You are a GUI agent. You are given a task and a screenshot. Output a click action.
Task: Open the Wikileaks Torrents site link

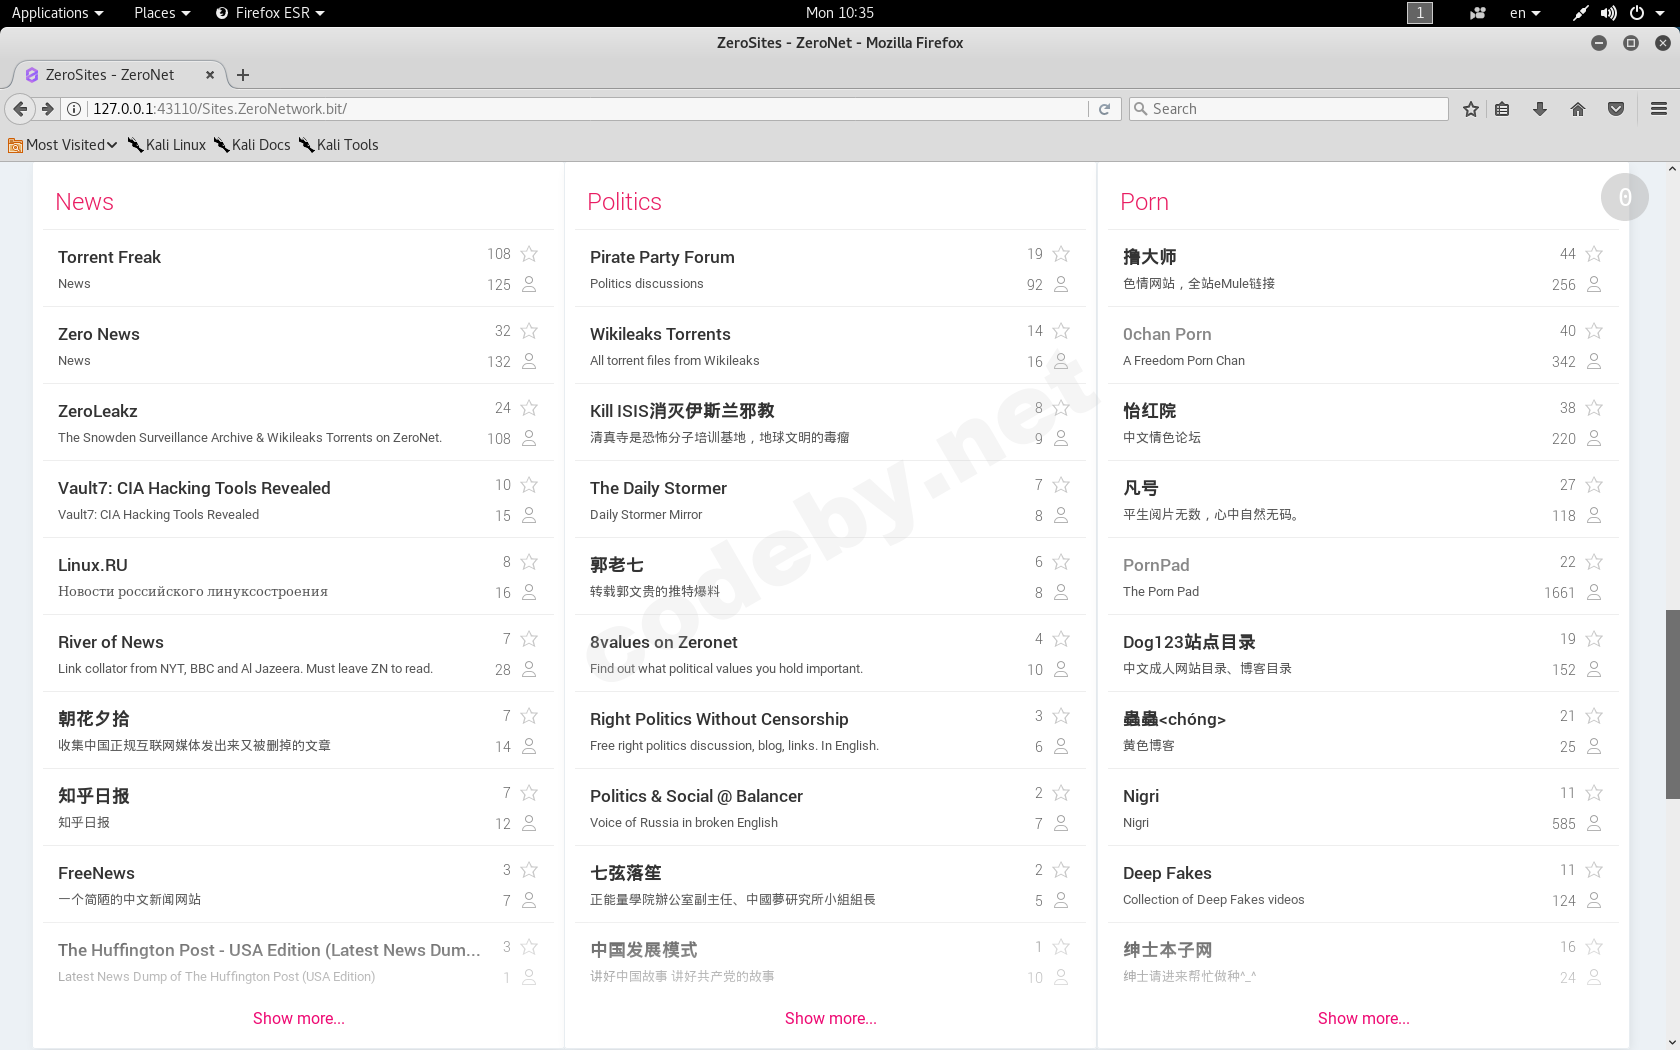coord(660,333)
